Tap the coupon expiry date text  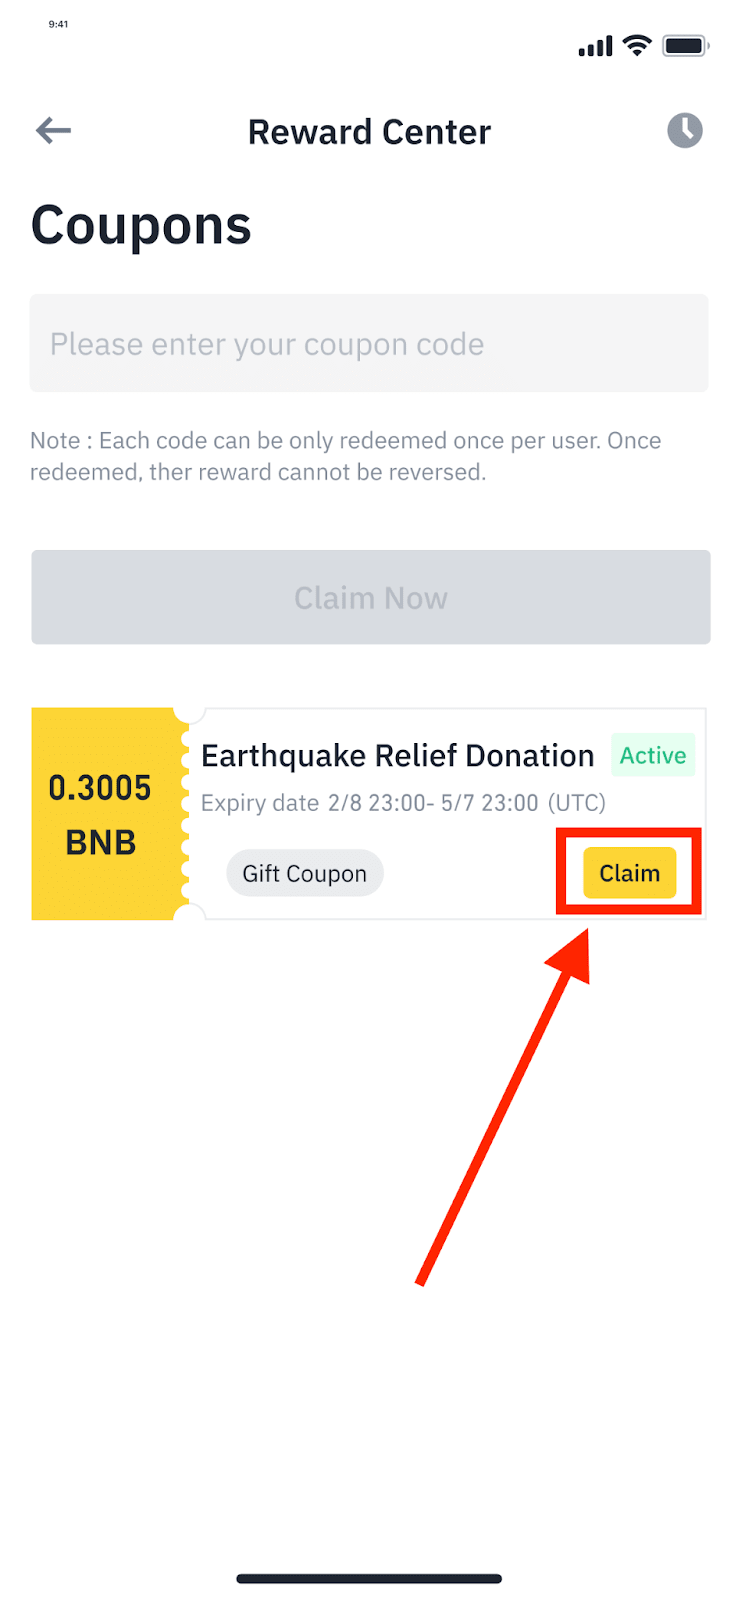tap(404, 803)
